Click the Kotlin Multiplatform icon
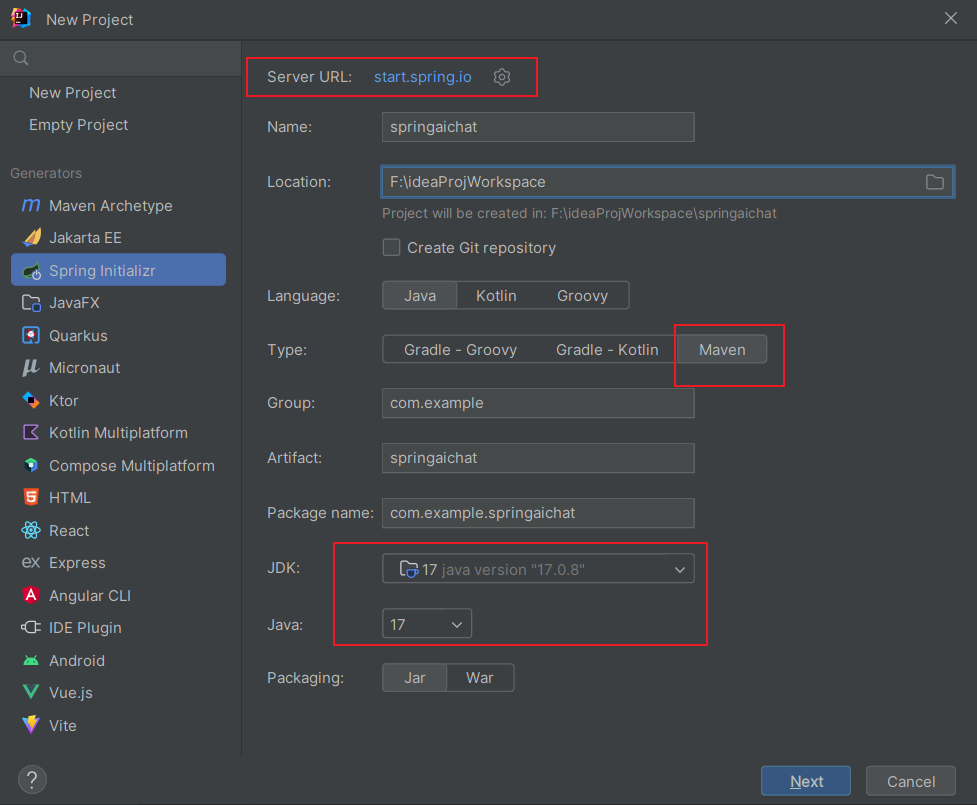The height and width of the screenshot is (805, 977). [x=31, y=432]
